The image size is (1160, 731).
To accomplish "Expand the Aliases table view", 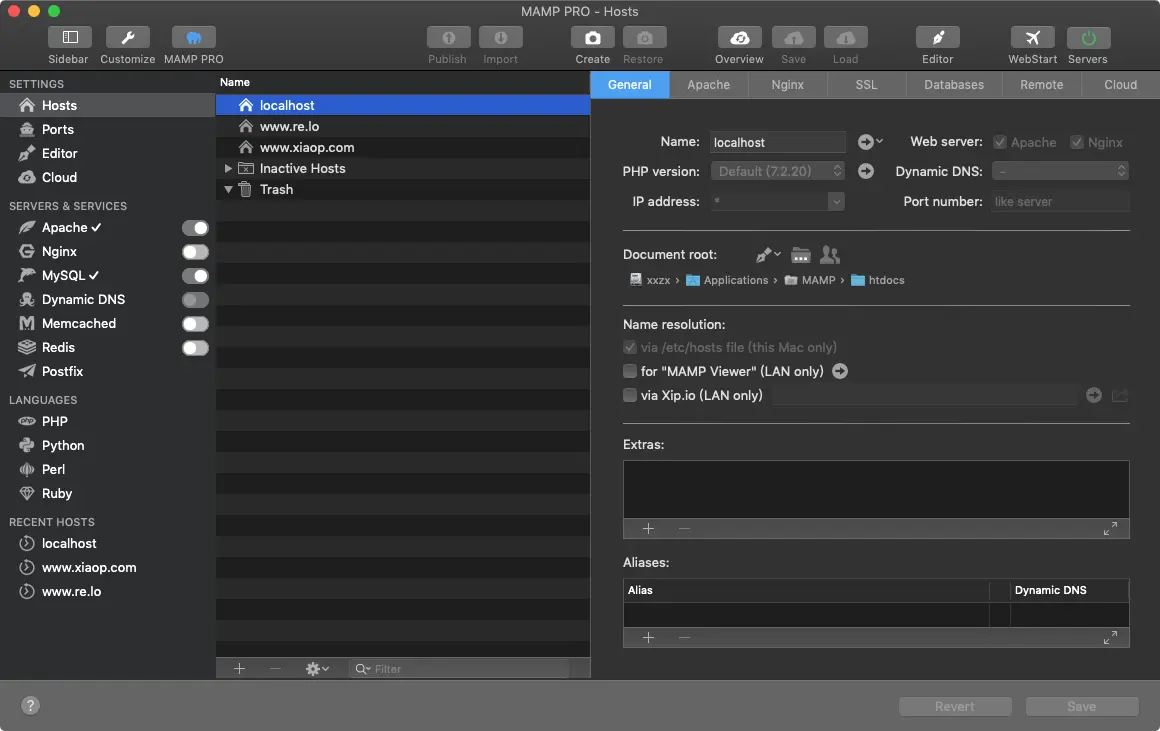I will (x=1110, y=638).
